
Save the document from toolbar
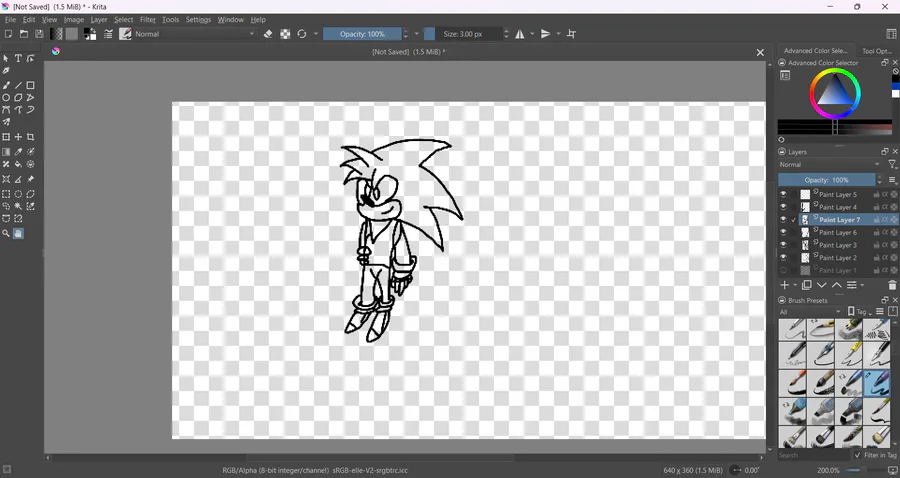pos(39,34)
